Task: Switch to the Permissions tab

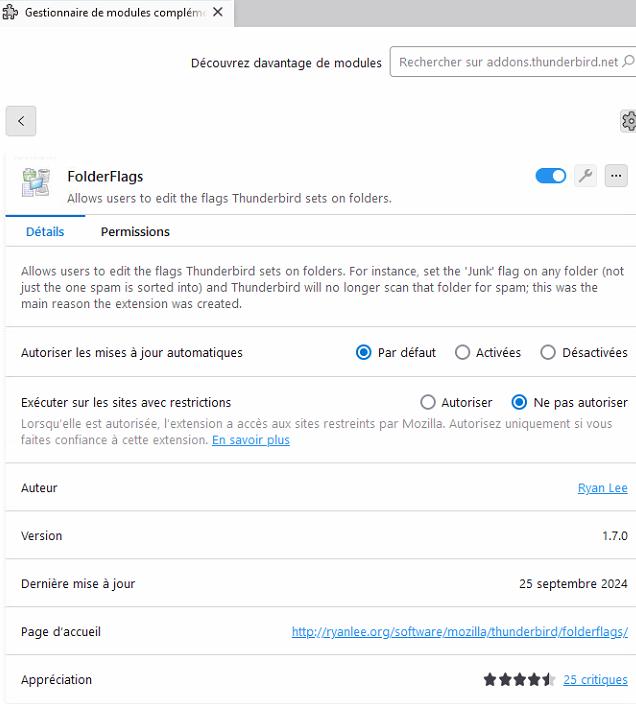Action: [135, 232]
